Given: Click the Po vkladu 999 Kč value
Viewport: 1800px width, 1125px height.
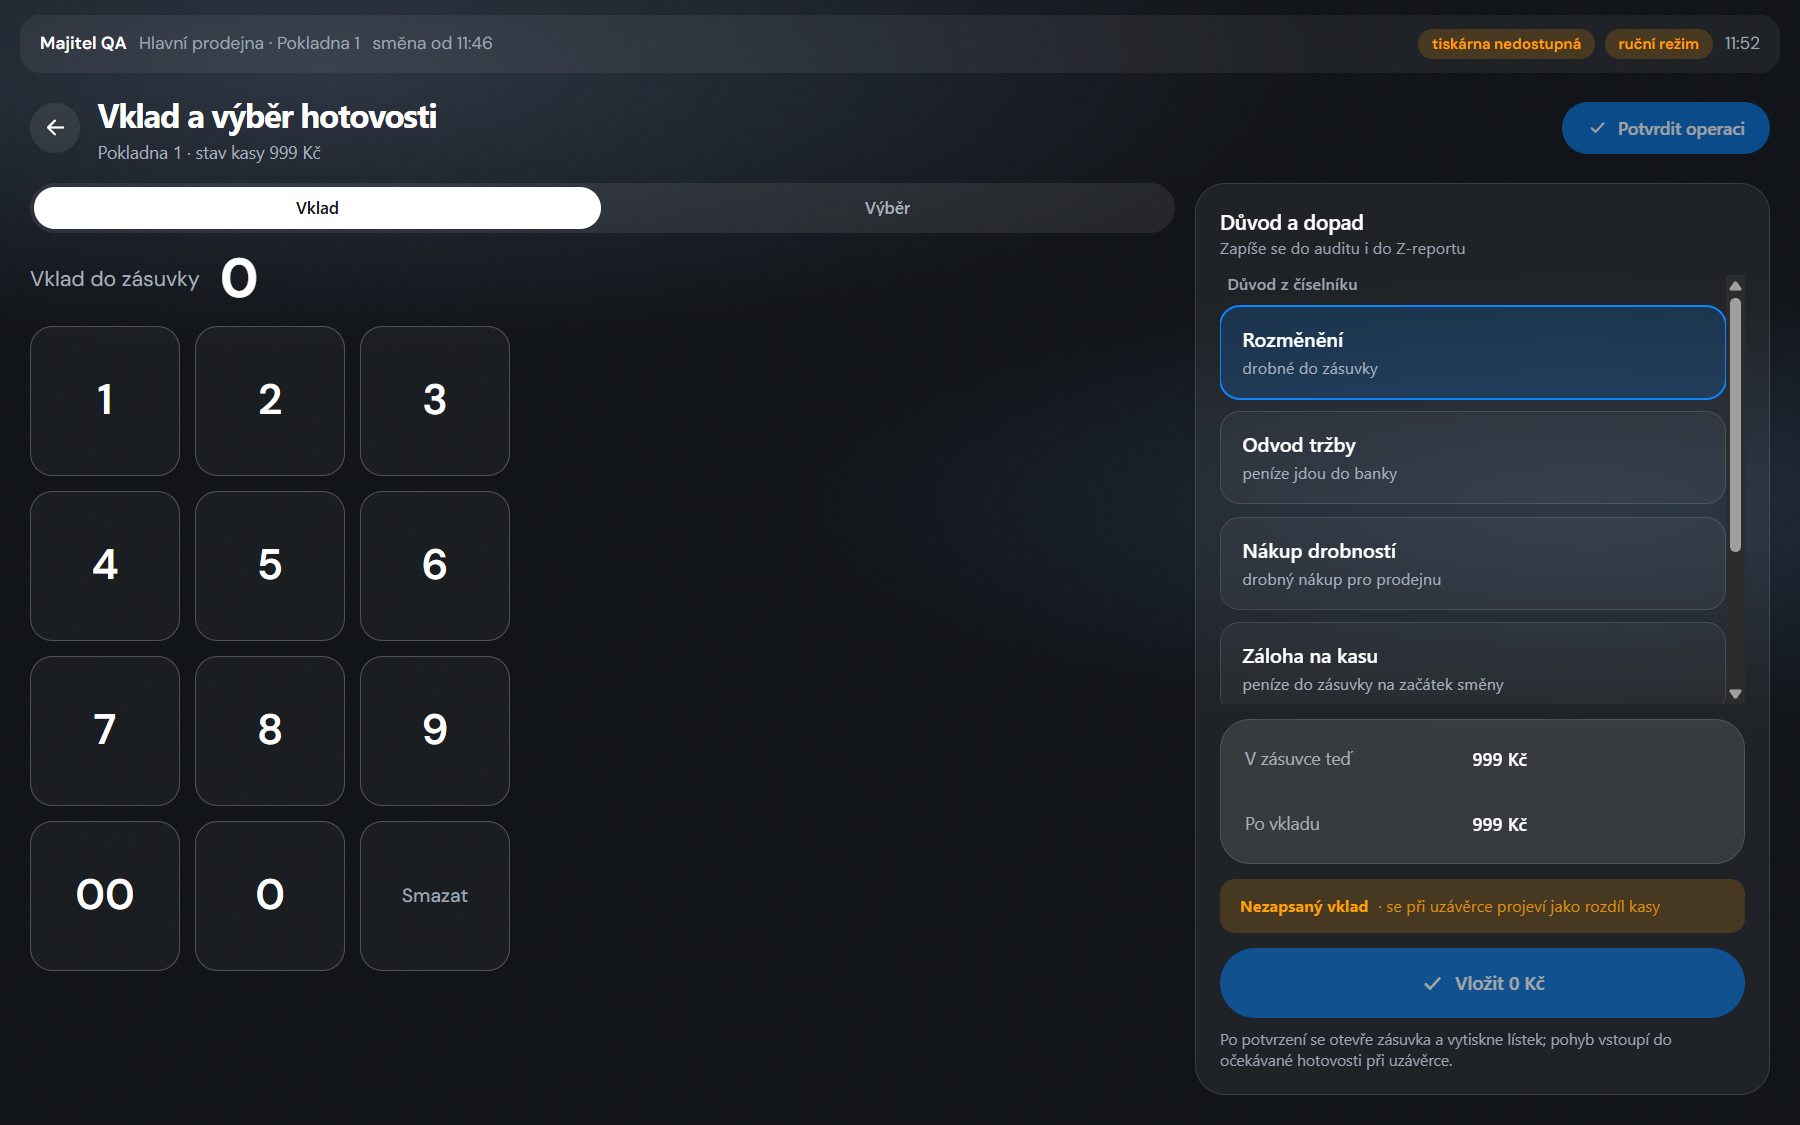Looking at the screenshot, I should coord(1499,824).
